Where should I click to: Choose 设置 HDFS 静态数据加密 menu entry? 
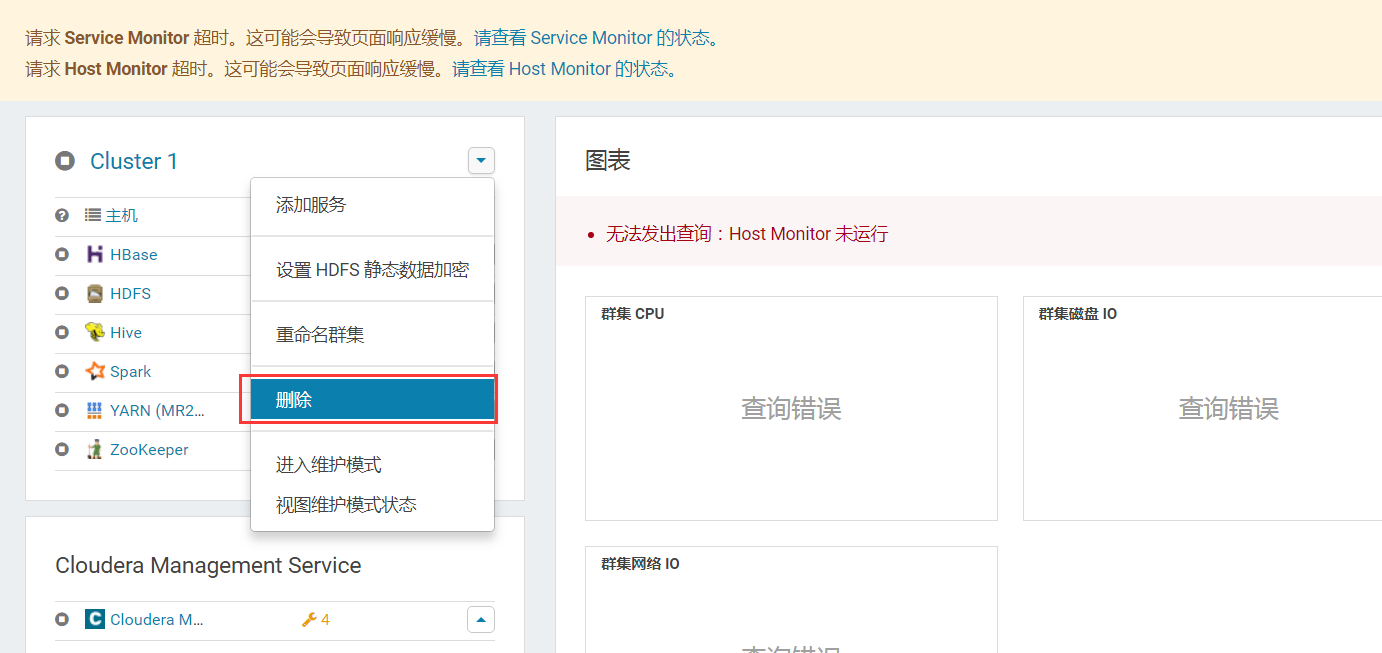click(372, 270)
